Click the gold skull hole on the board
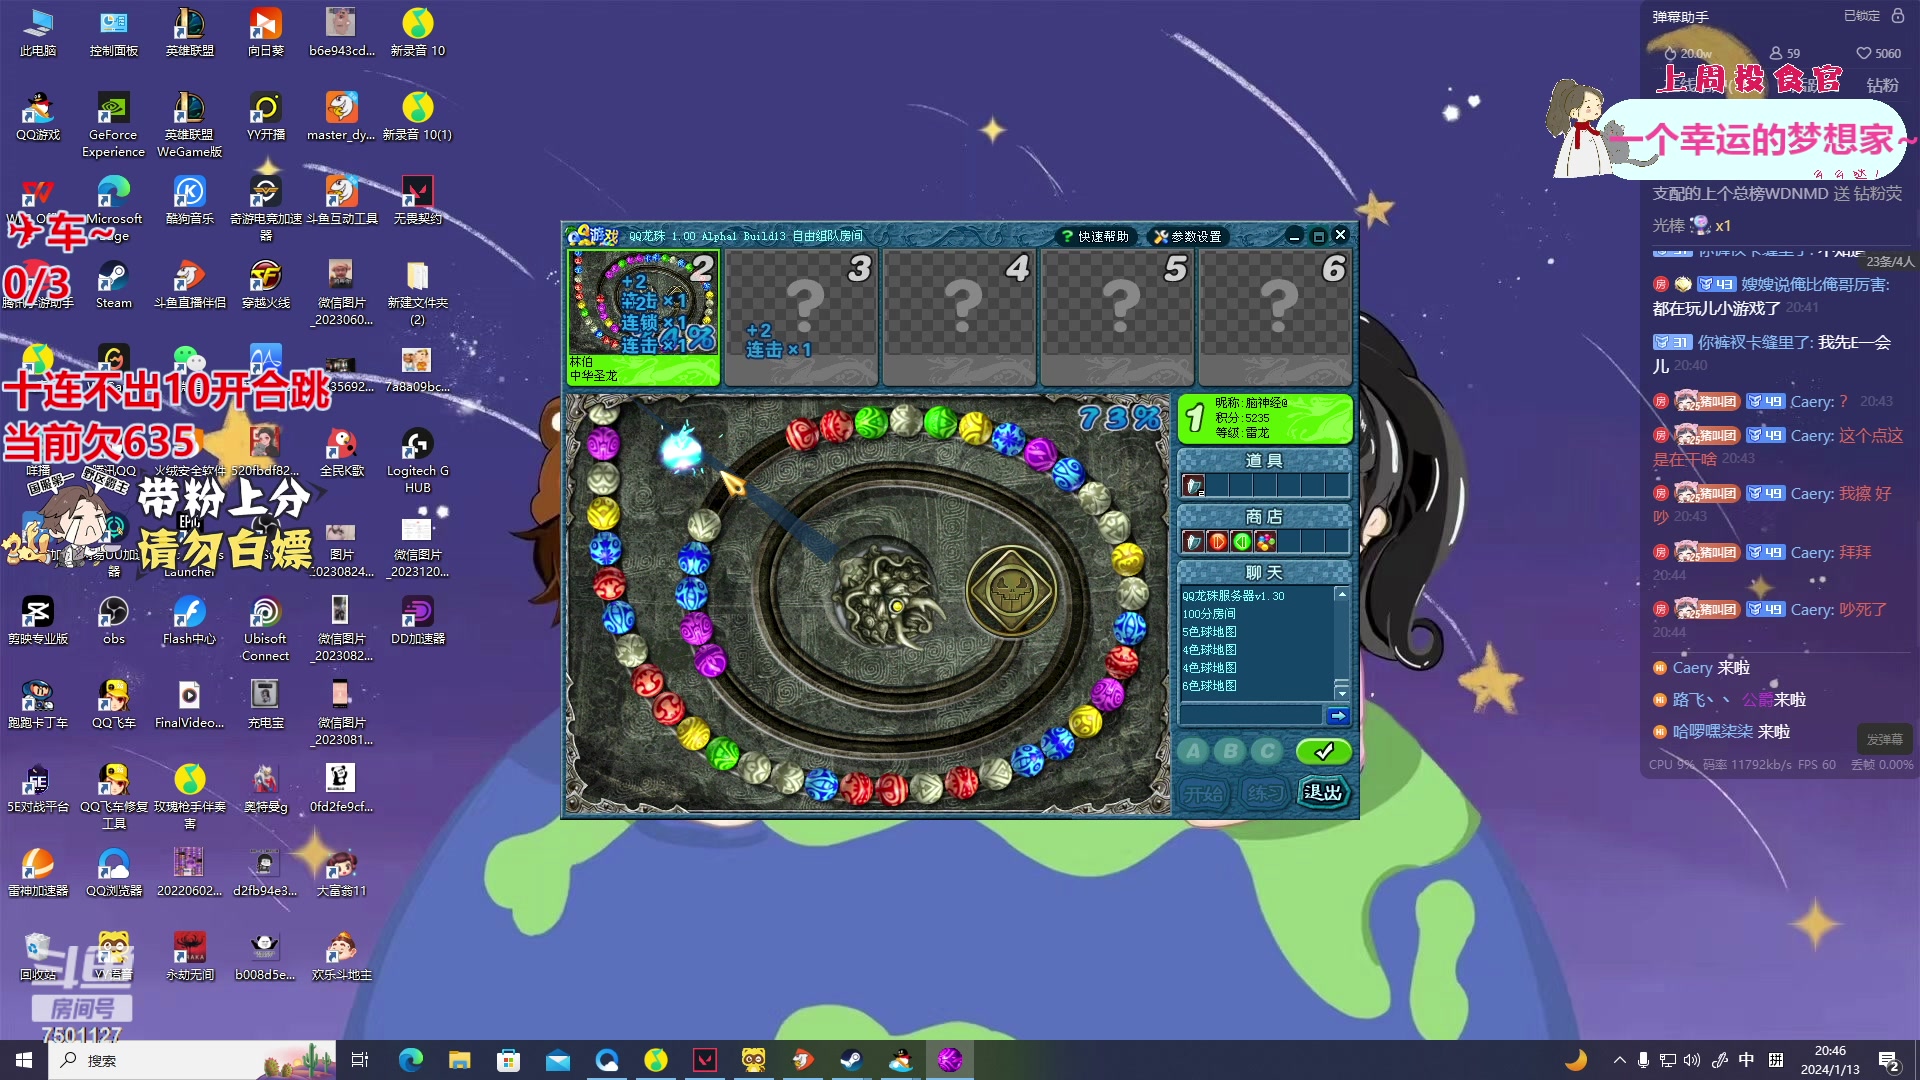This screenshot has height=1080, width=1920. click(1011, 591)
